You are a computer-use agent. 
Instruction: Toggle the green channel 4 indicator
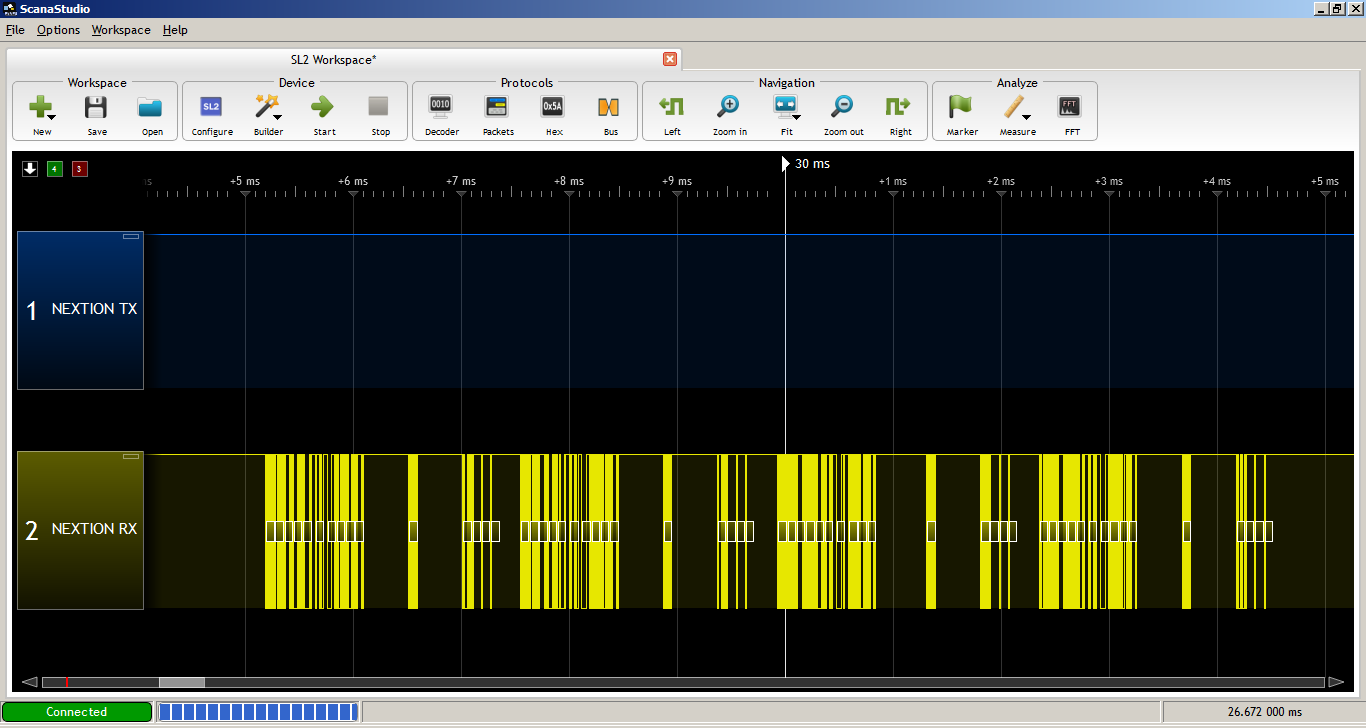tap(54, 169)
